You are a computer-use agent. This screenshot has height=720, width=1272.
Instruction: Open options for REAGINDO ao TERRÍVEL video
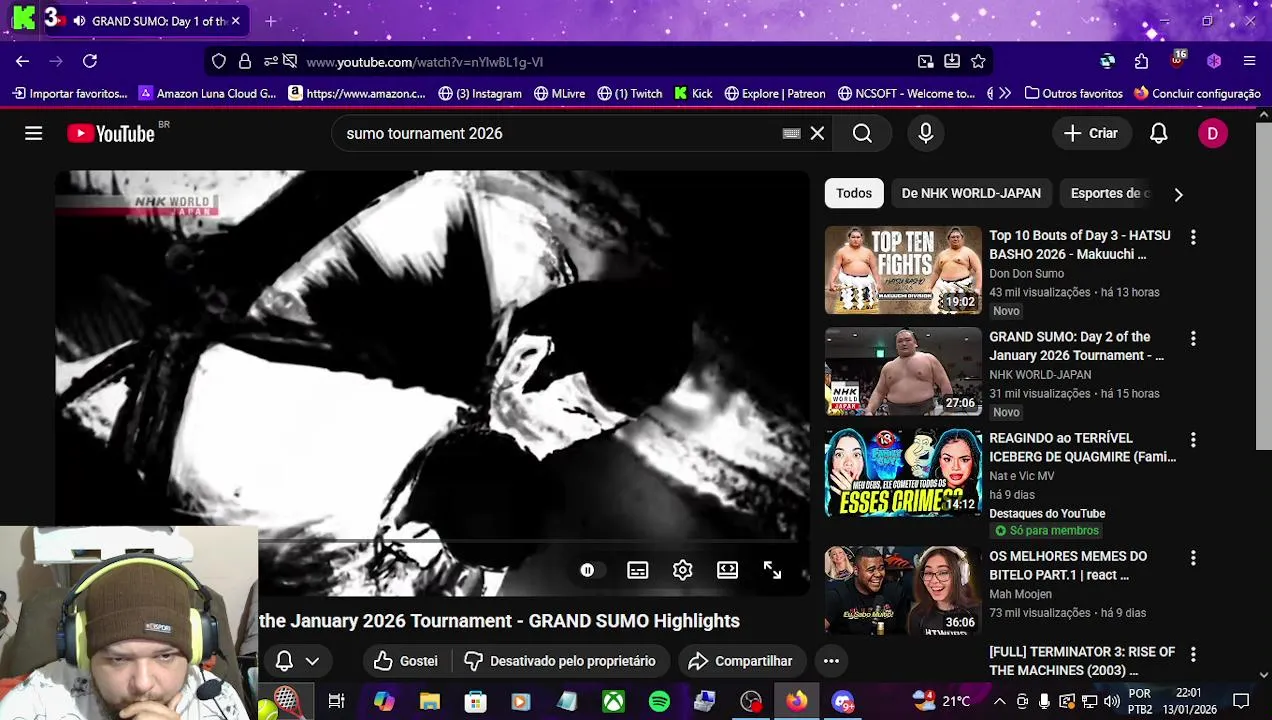pos(1192,439)
